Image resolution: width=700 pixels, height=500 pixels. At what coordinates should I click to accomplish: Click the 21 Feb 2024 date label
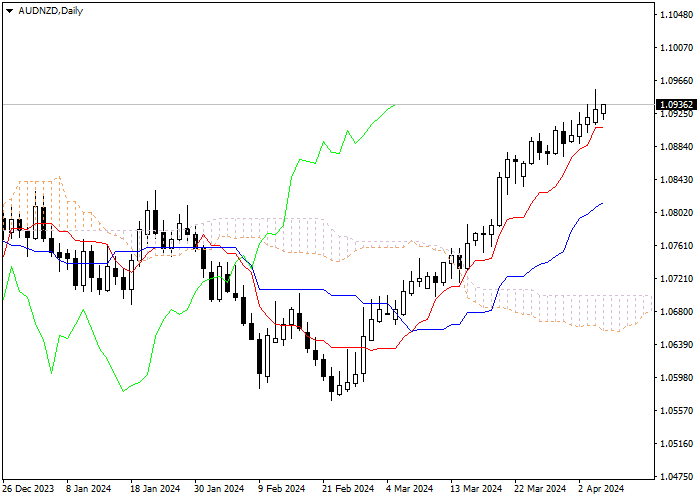pos(349,489)
